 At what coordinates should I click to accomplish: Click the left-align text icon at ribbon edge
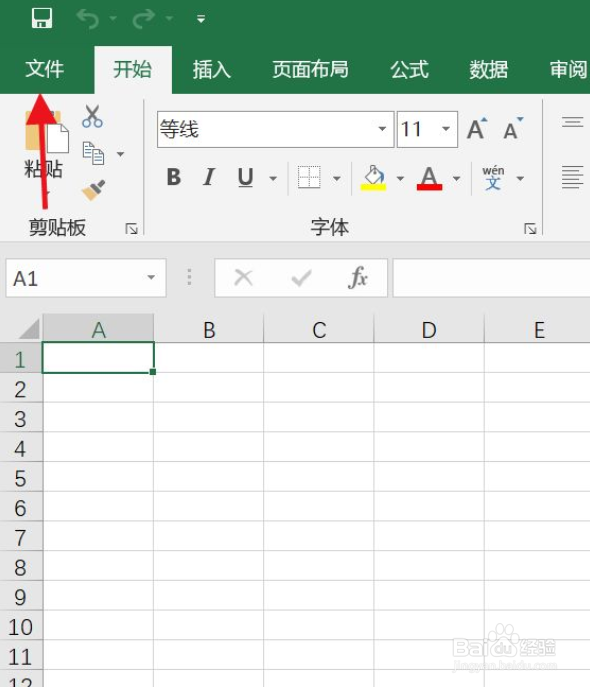[x=573, y=177]
